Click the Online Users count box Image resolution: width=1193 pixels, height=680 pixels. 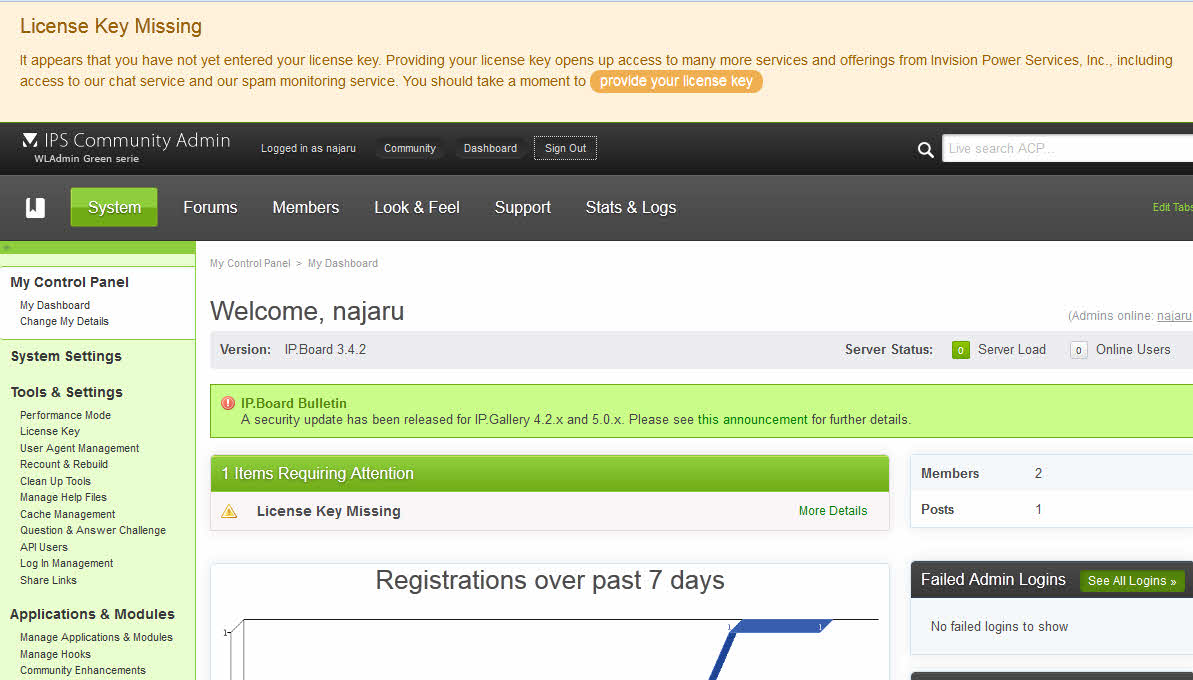(1078, 350)
